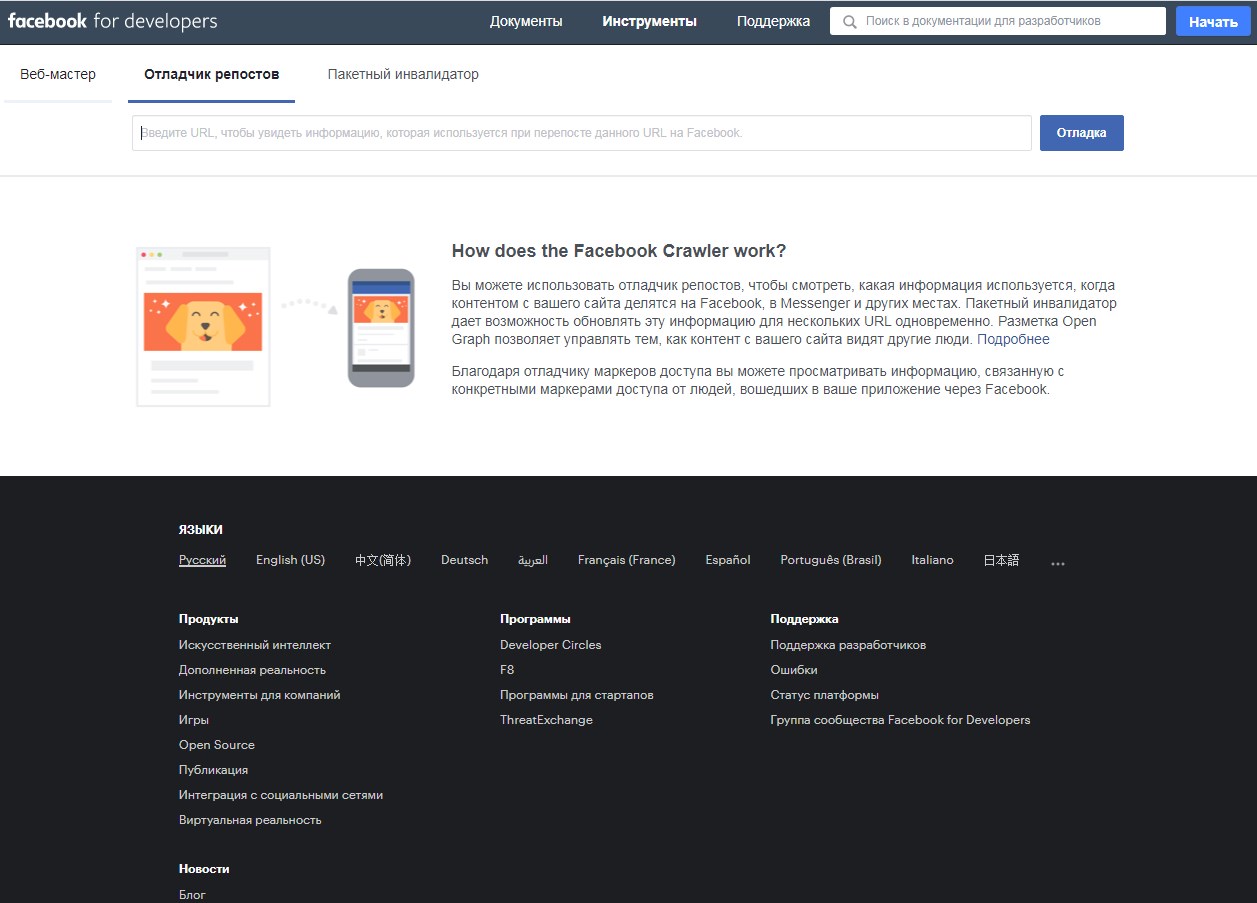The width and height of the screenshot is (1257, 903).
Task: Open the Поддержка menu
Action: tap(774, 21)
